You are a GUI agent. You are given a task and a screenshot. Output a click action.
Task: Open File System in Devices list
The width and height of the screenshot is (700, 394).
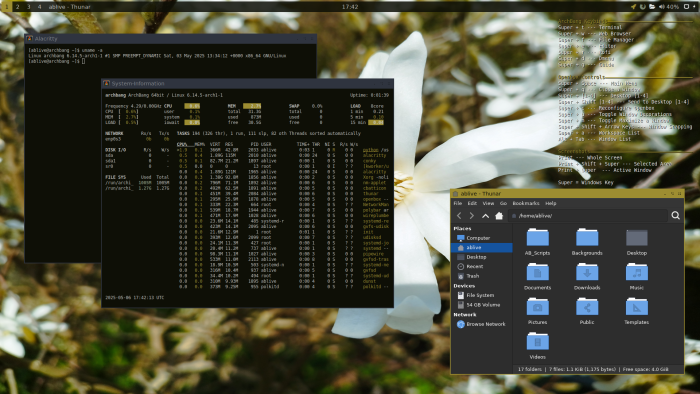click(482, 295)
